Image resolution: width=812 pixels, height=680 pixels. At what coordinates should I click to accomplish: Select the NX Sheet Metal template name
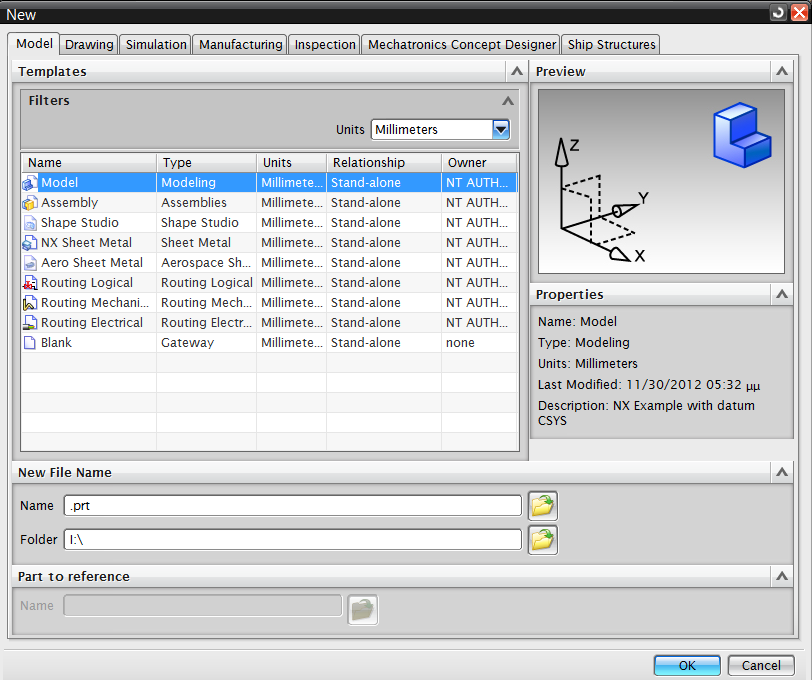(86, 243)
